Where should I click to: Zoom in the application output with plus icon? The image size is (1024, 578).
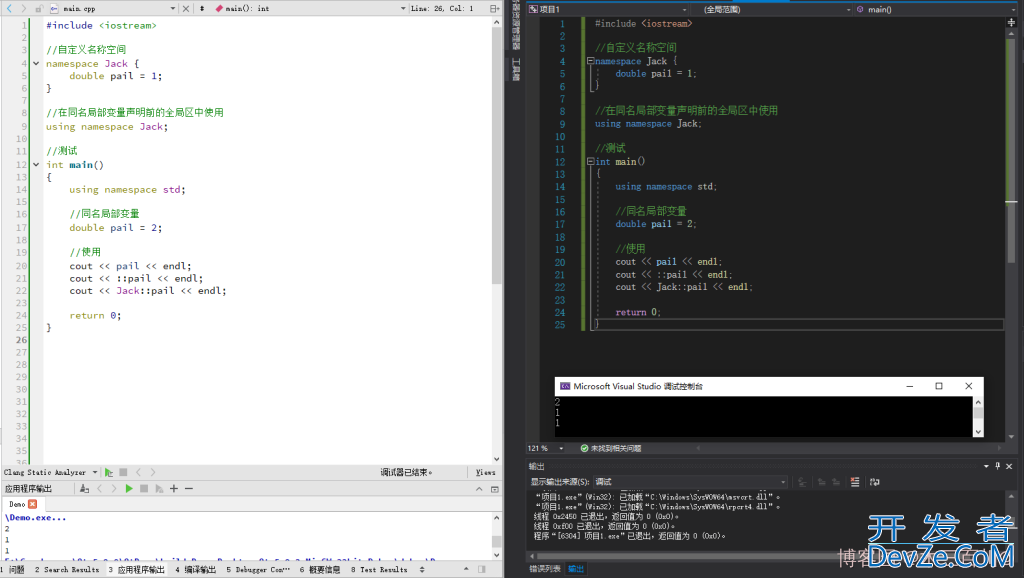coord(174,489)
